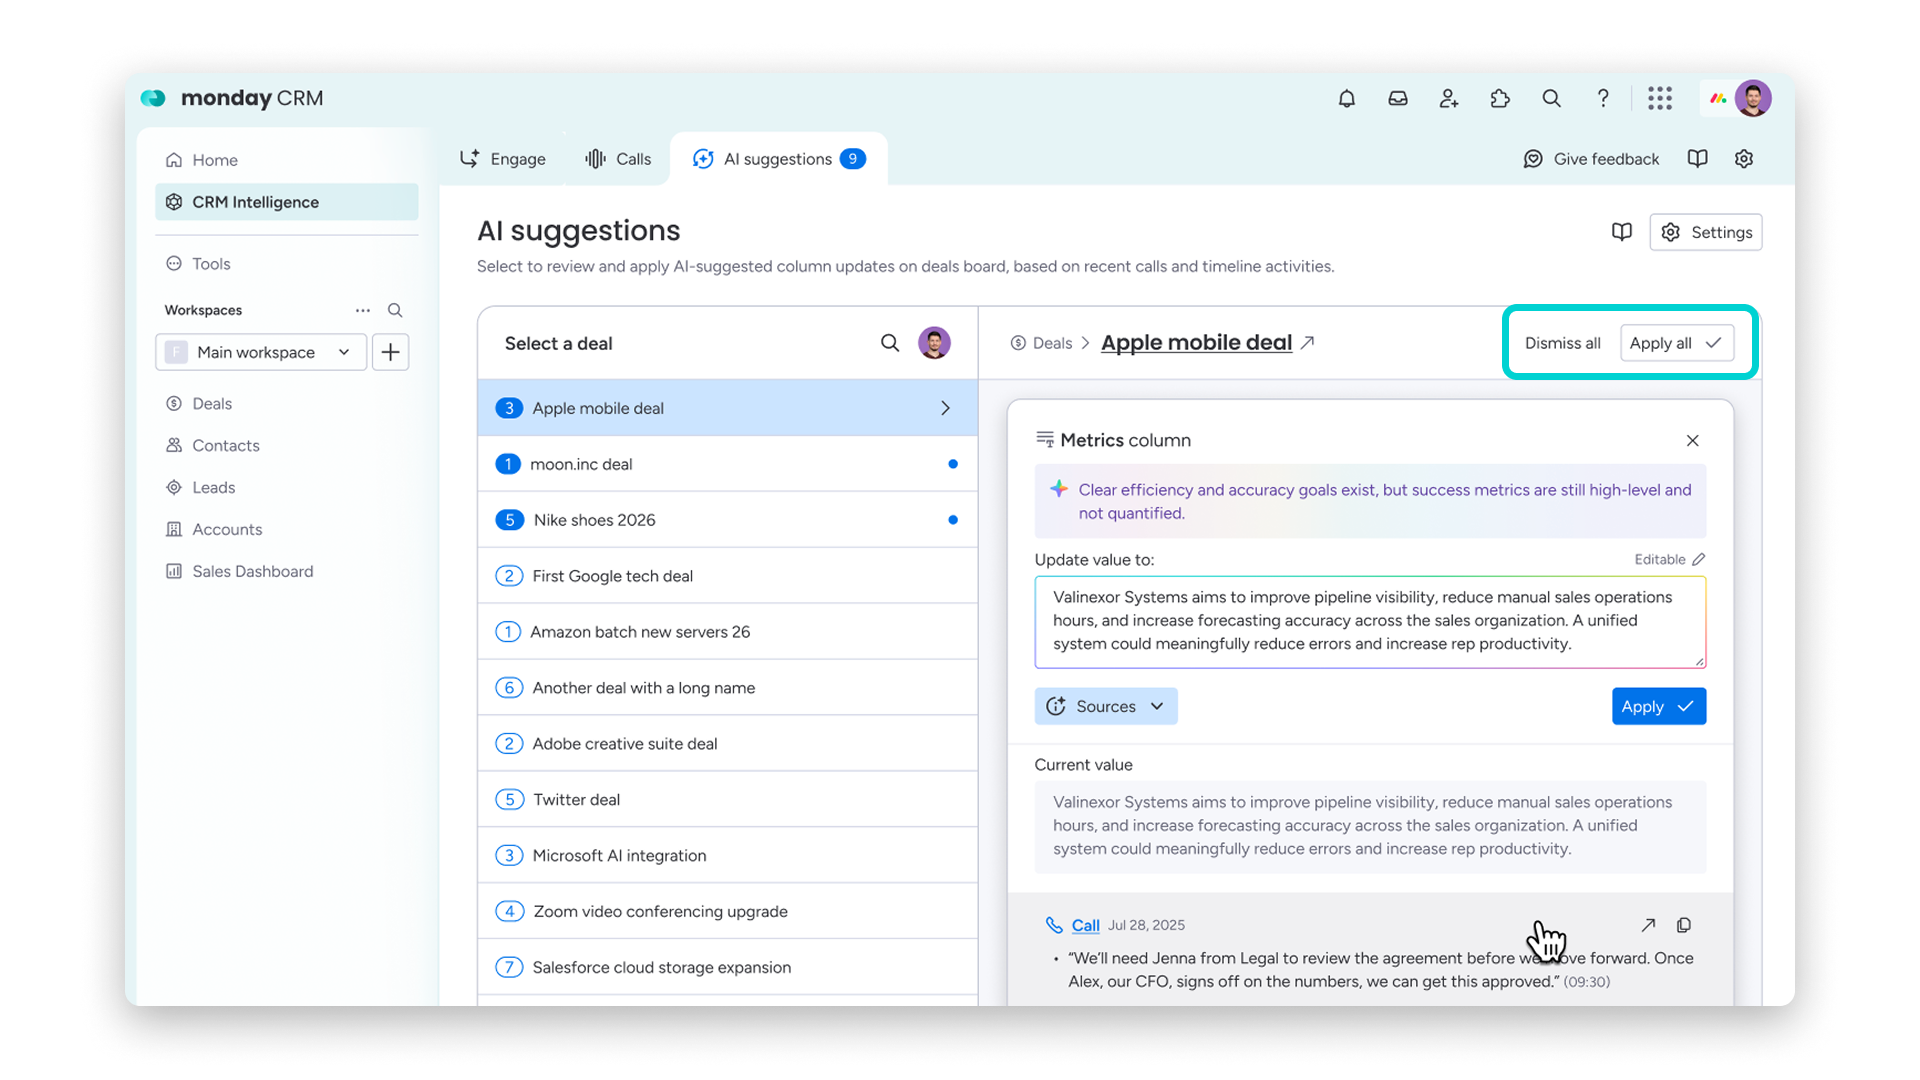This screenshot has width=1920, height=1080.
Task: Click the Apply all button
Action: (x=1676, y=343)
